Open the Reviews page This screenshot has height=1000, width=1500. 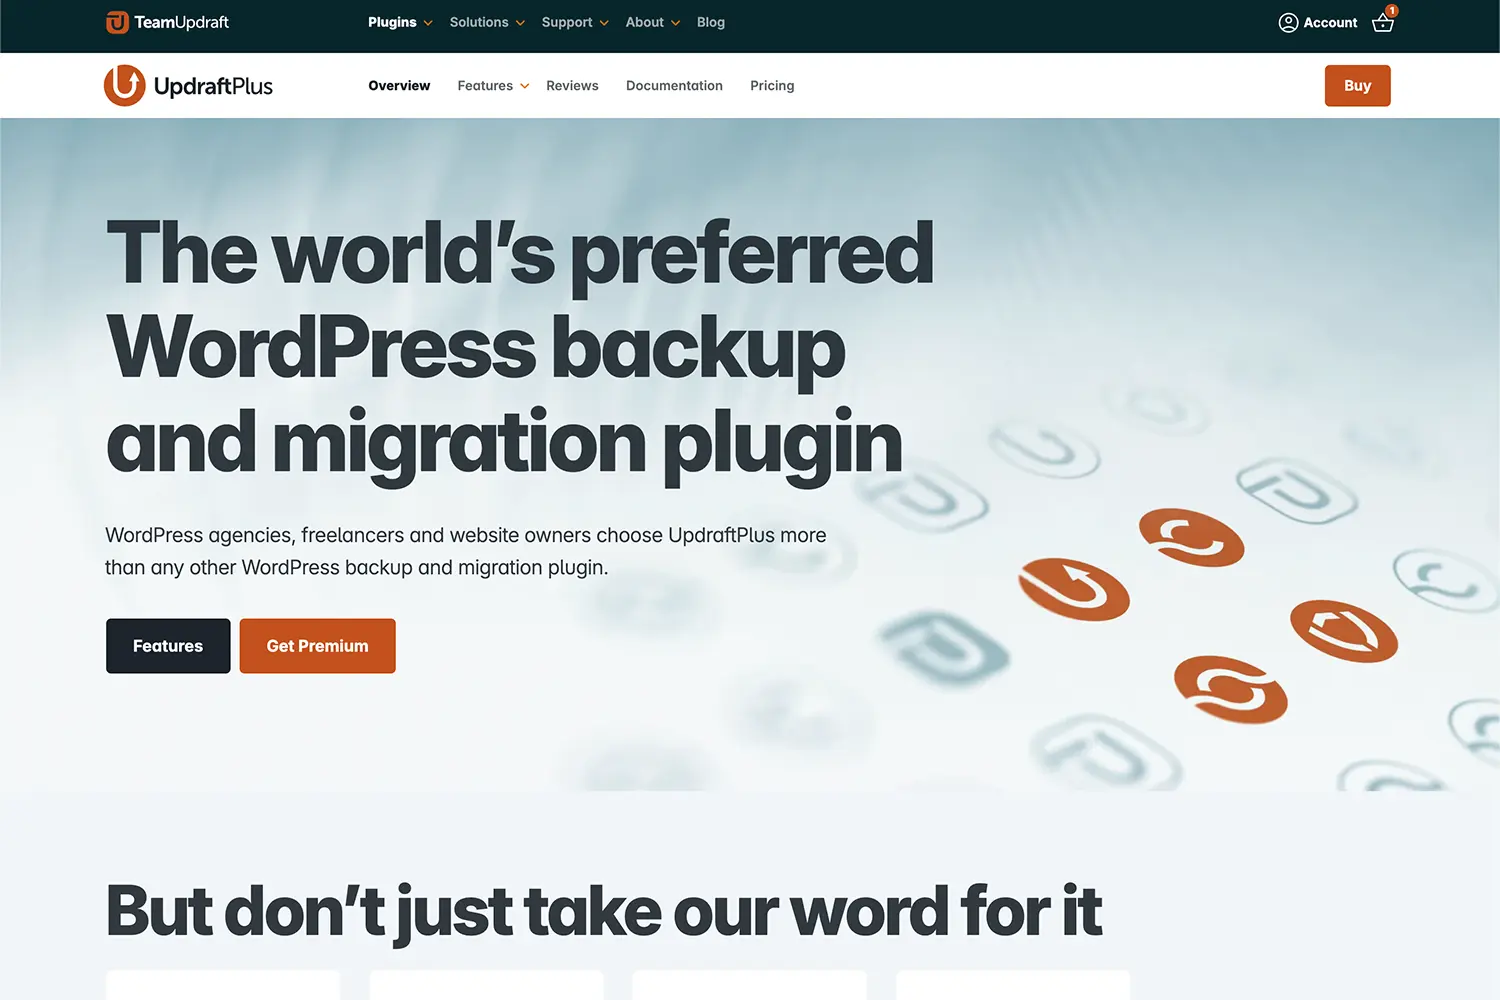click(x=572, y=86)
